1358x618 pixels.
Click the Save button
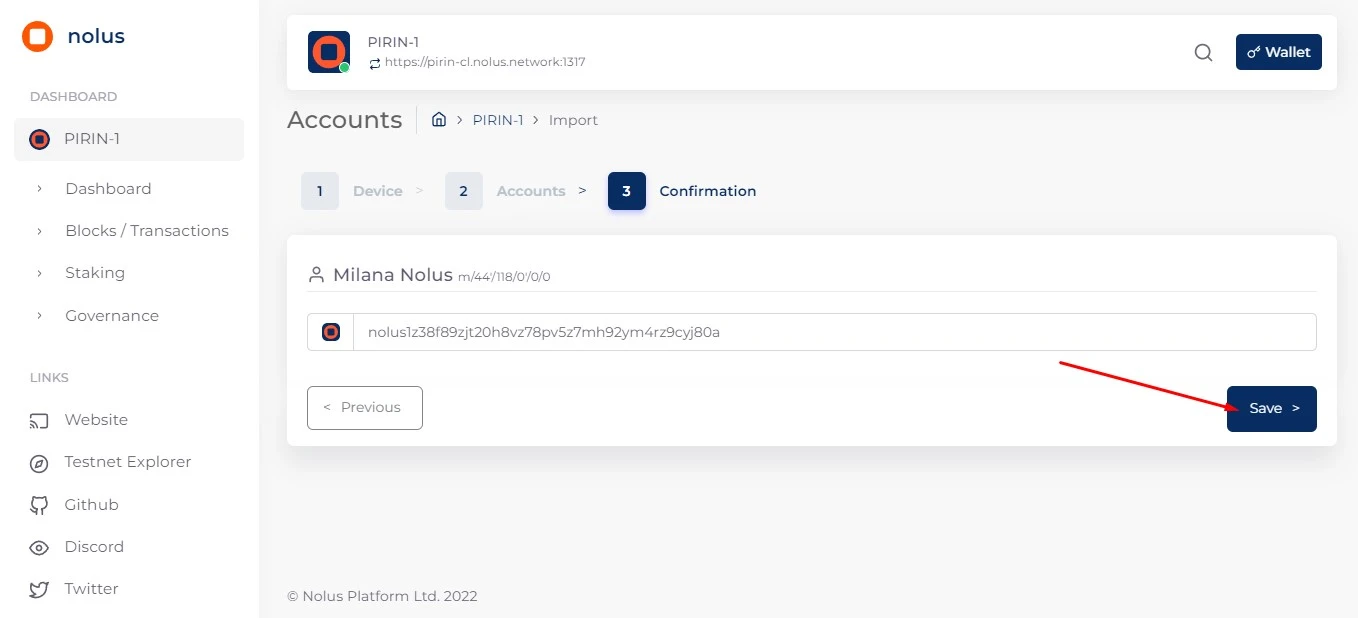[1271, 408]
